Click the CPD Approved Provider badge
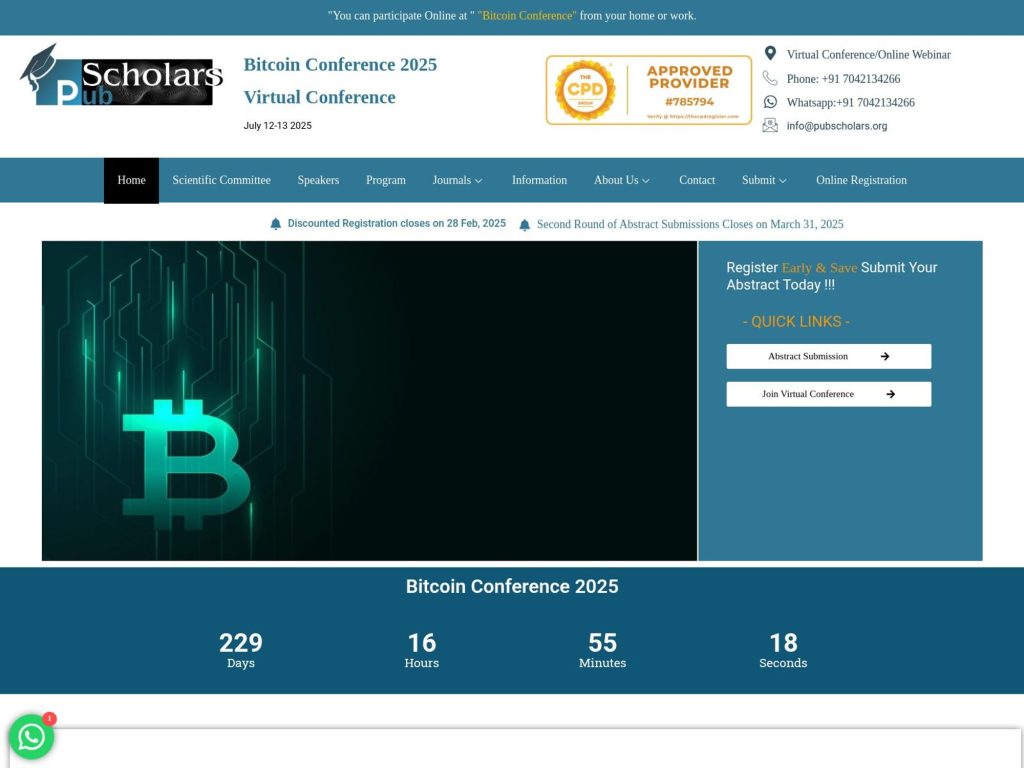Image resolution: width=1024 pixels, height=768 pixels. [x=648, y=89]
